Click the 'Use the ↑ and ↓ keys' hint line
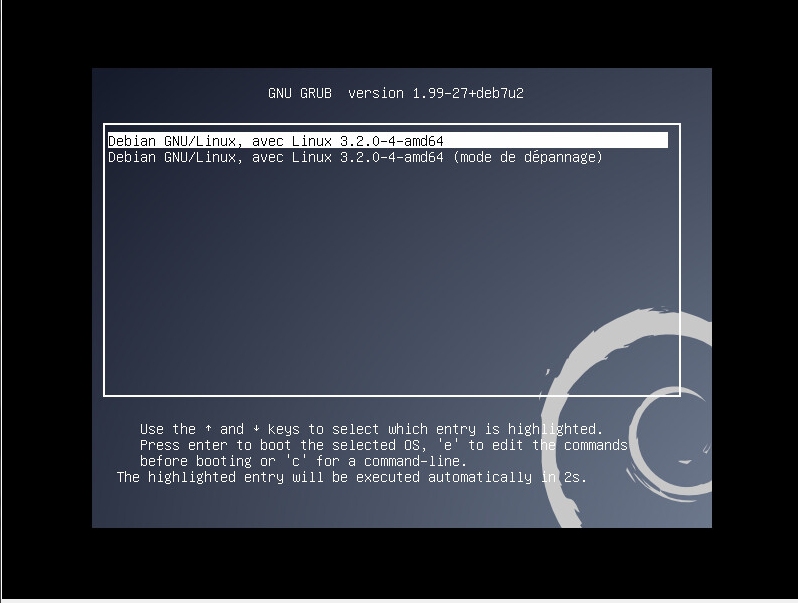Image resolution: width=798 pixels, height=603 pixels. (x=372, y=429)
